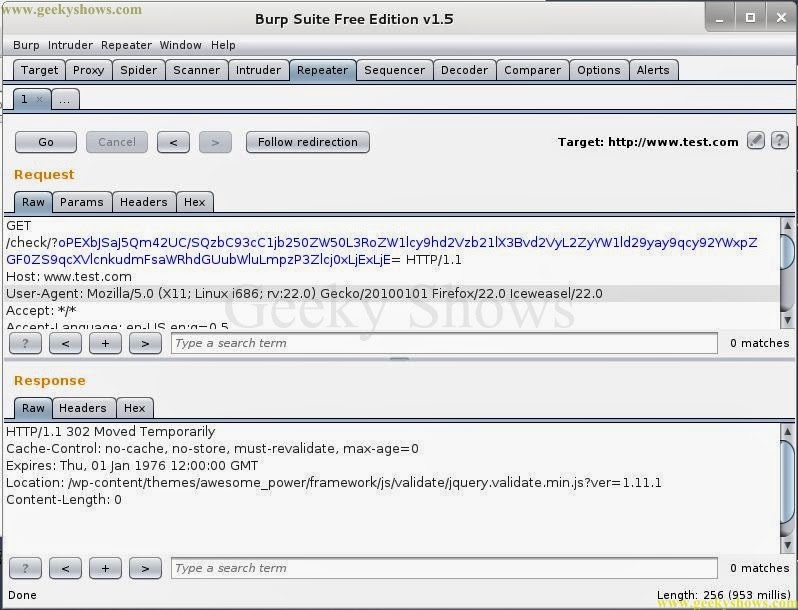Send request with Go button
The image size is (798, 610).
tap(46, 142)
